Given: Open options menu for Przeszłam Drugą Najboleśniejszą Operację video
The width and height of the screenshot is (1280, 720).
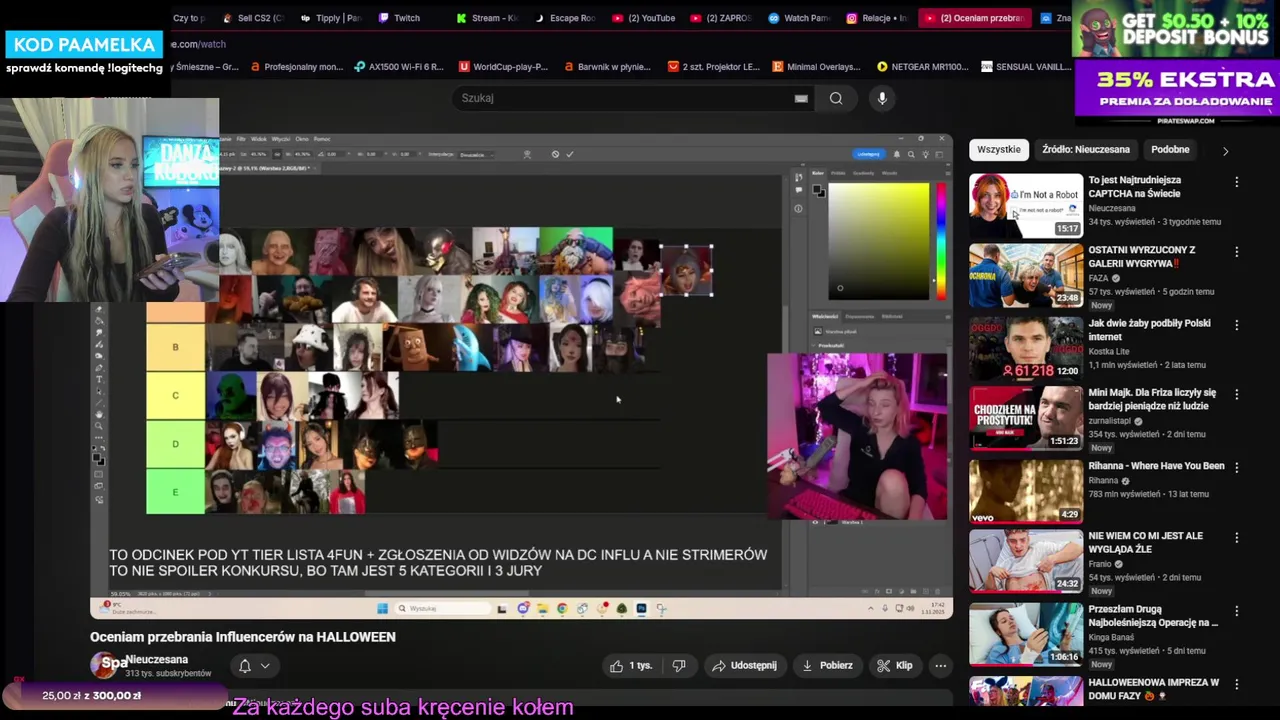Looking at the screenshot, I should 1237,610.
